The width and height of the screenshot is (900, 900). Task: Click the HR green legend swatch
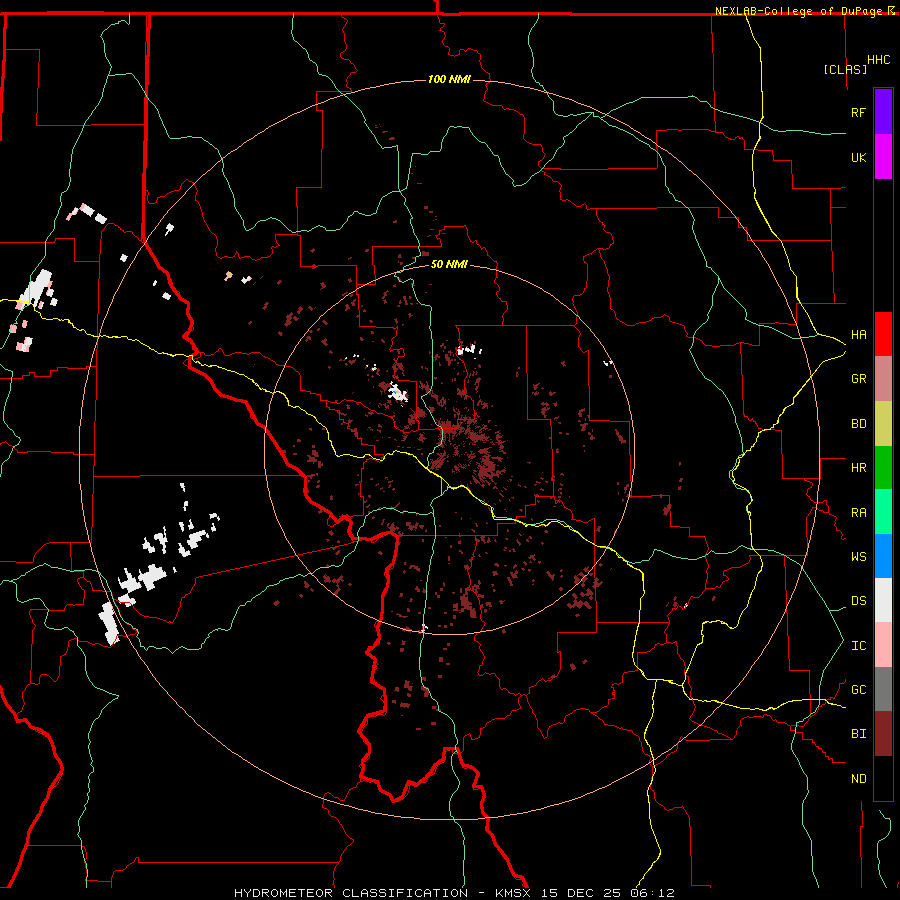(x=883, y=468)
